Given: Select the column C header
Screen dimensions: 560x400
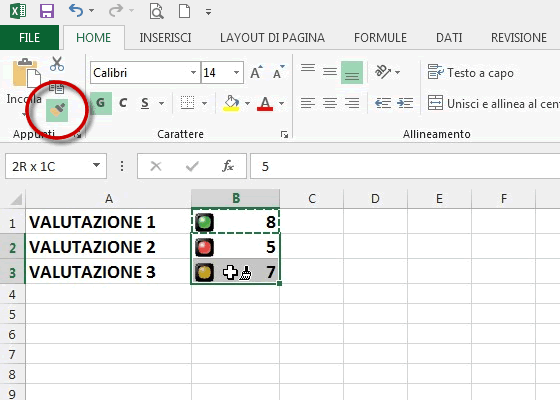Looking at the screenshot, I should pyautogui.click(x=312, y=199).
